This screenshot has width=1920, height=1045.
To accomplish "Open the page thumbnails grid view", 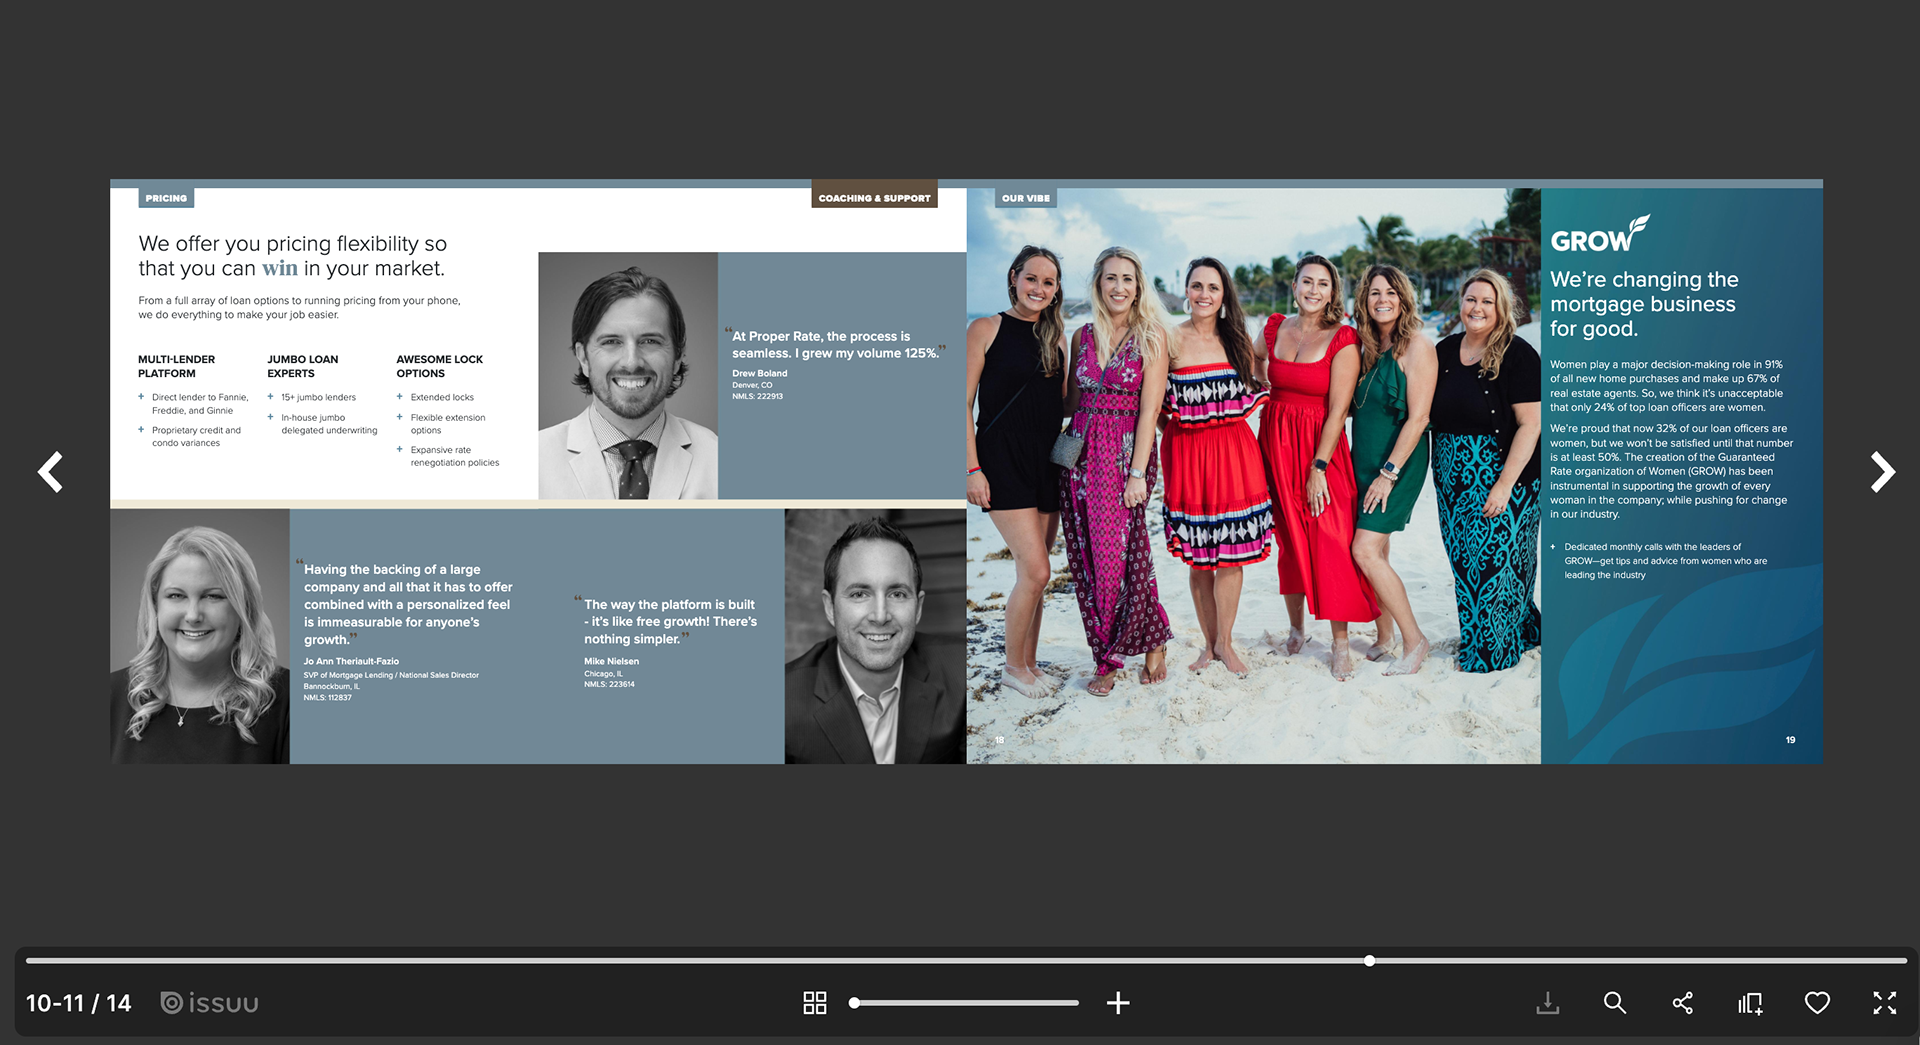I will point(815,1003).
